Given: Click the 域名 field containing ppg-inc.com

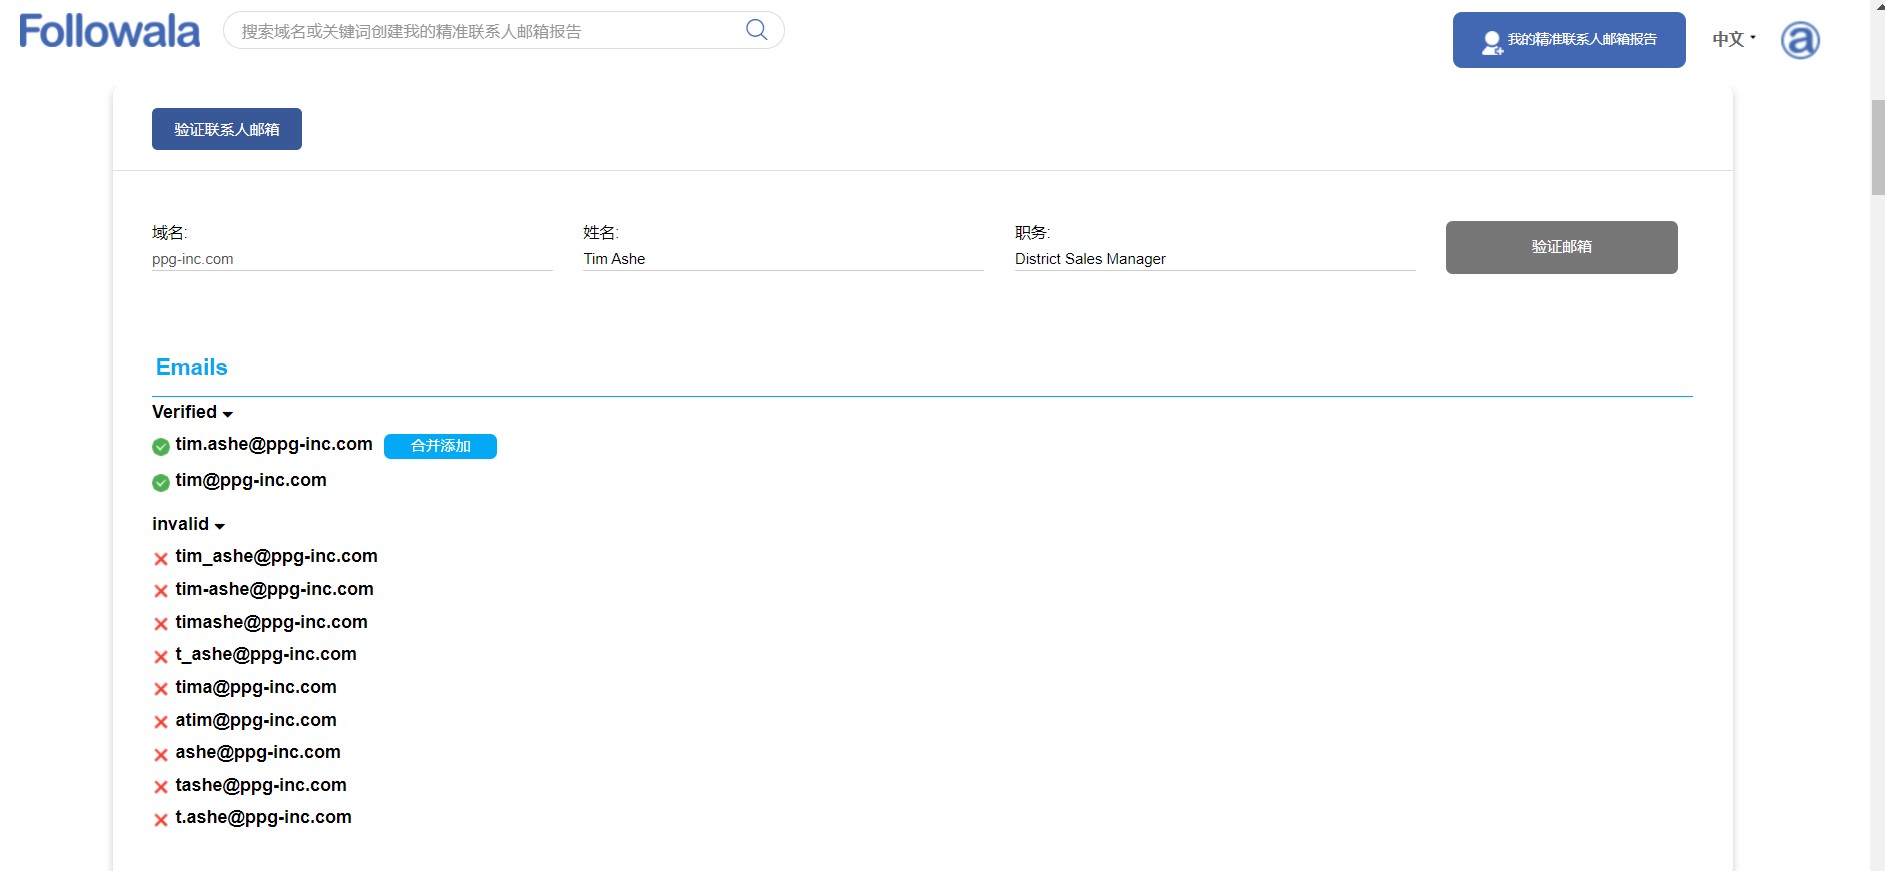Looking at the screenshot, I should pyautogui.click(x=352, y=259).
